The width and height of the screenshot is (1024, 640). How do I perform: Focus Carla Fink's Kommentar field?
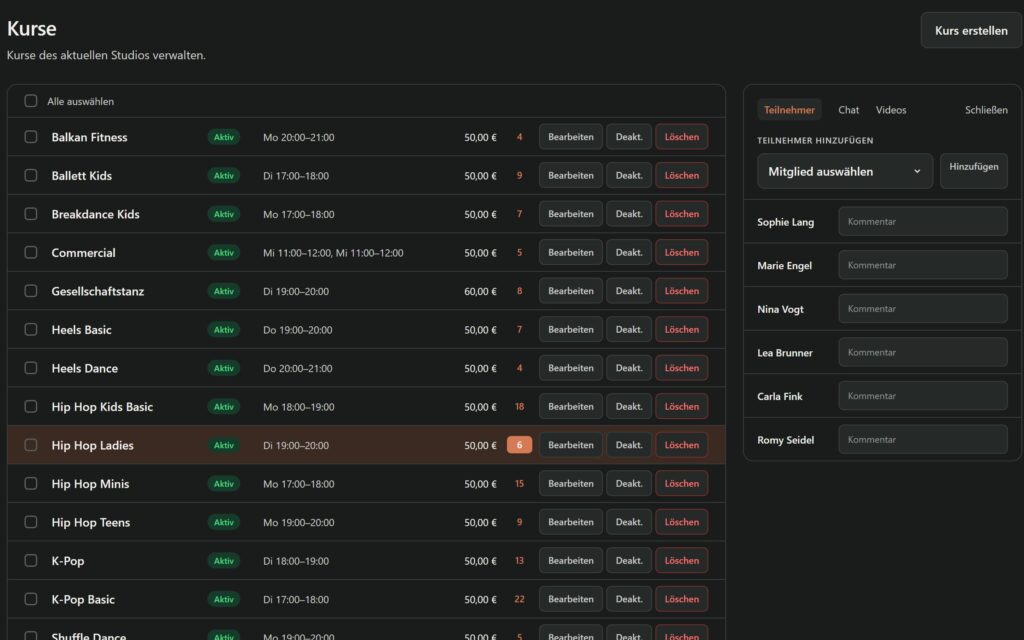click(923, 396)
